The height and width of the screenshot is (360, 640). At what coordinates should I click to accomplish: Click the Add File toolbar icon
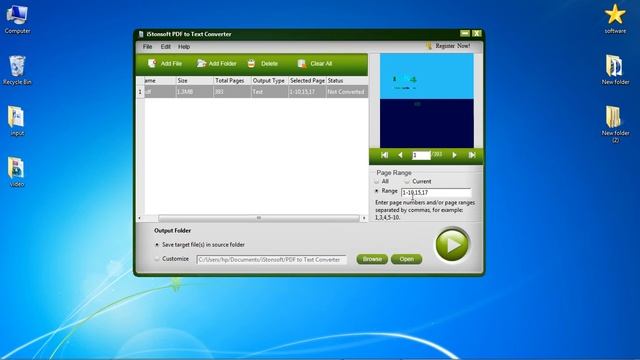[x=152, y=63]
